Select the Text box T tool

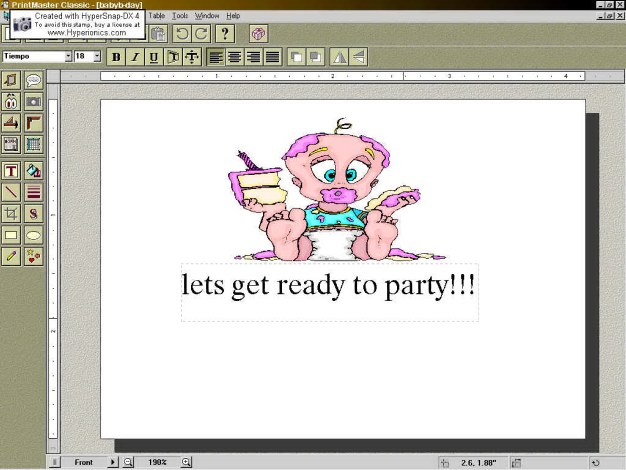coord(11,171)
